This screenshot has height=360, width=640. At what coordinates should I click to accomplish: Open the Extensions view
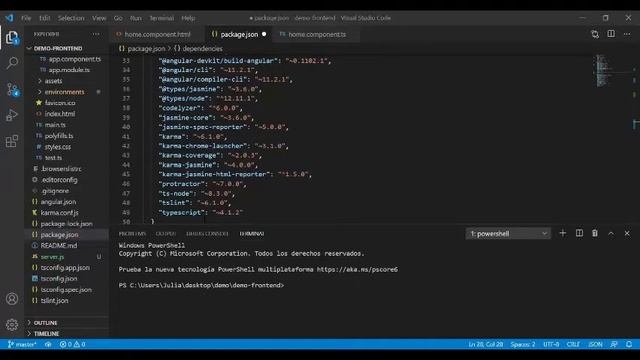12,141
